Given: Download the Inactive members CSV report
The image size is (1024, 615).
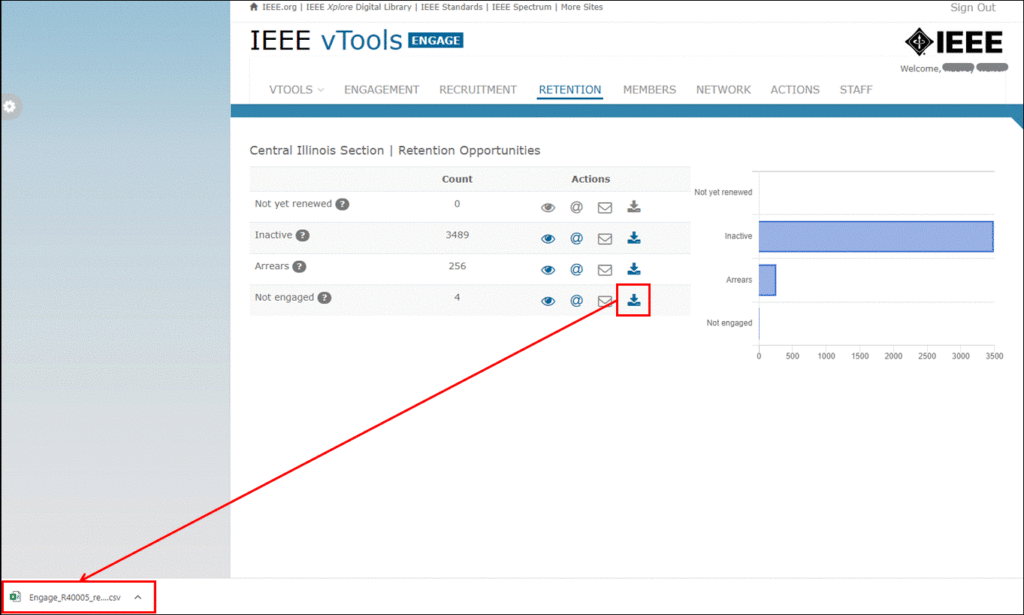Looking at the screenshot, I should 633,238.
